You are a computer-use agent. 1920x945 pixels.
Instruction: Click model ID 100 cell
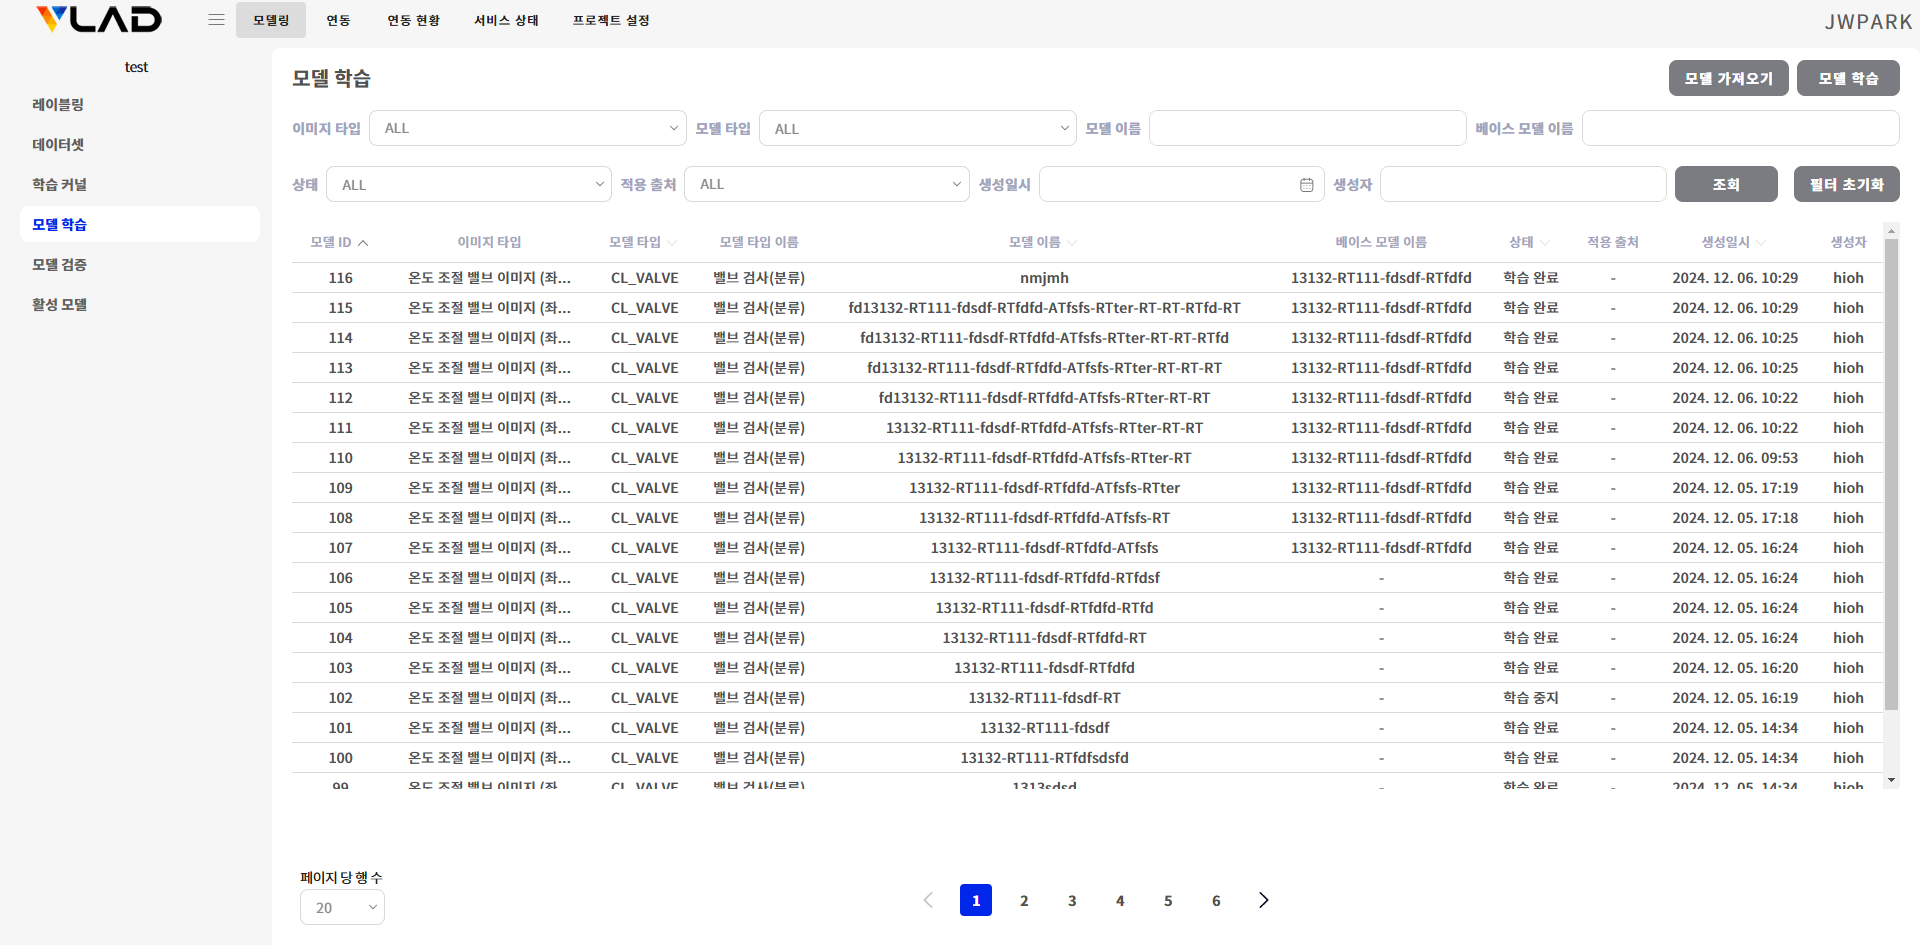pos(341,758)
